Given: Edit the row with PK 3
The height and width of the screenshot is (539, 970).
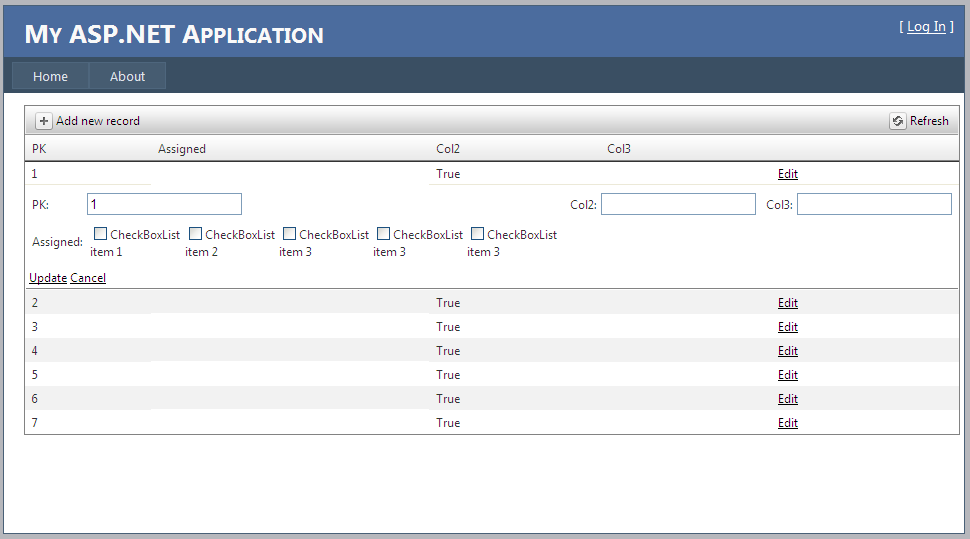Looking at the screenshot, I should (788, 327).
